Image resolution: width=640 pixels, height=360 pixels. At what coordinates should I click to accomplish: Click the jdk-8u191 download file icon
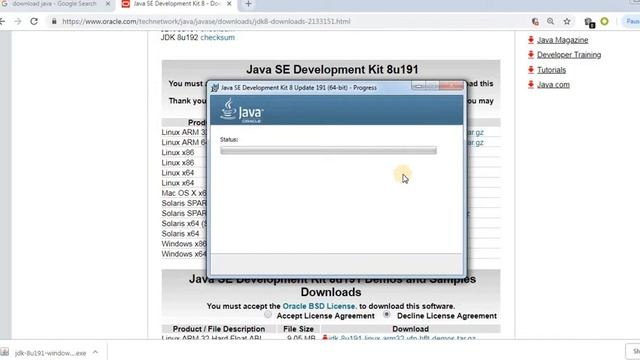point(5,352)
